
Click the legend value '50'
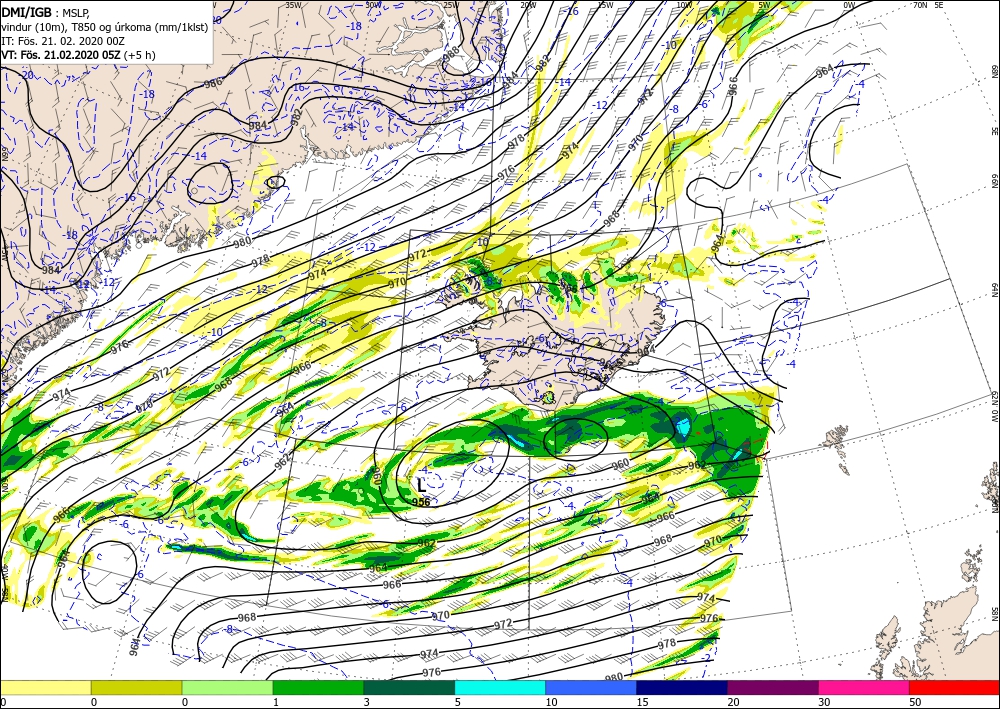(915, 702)
